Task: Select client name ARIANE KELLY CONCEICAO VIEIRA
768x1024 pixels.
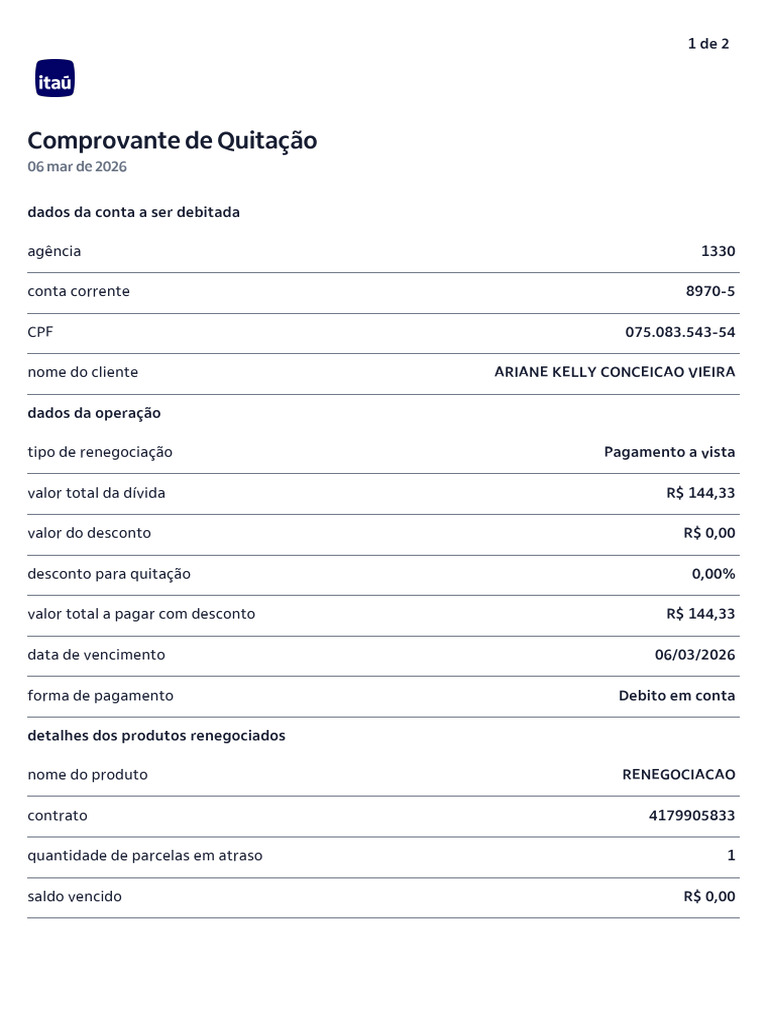Action: [x=615, y=372]
